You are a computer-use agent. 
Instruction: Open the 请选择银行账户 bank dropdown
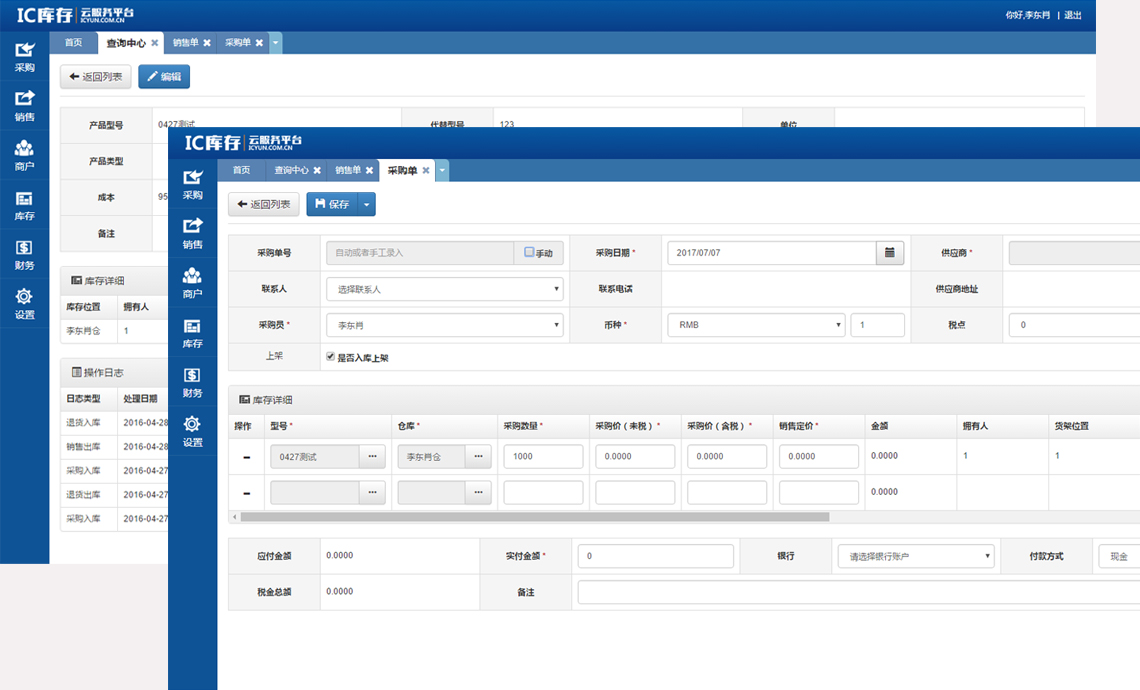[916, 556]
